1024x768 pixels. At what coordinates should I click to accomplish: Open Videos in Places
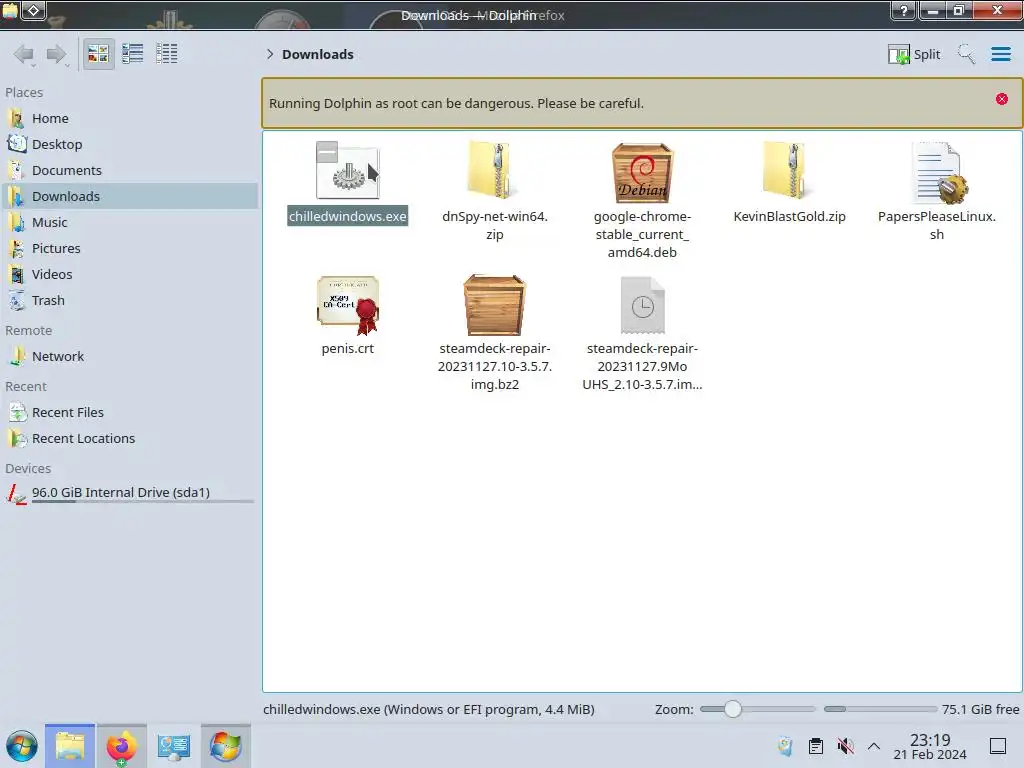[x=131, y=275]
